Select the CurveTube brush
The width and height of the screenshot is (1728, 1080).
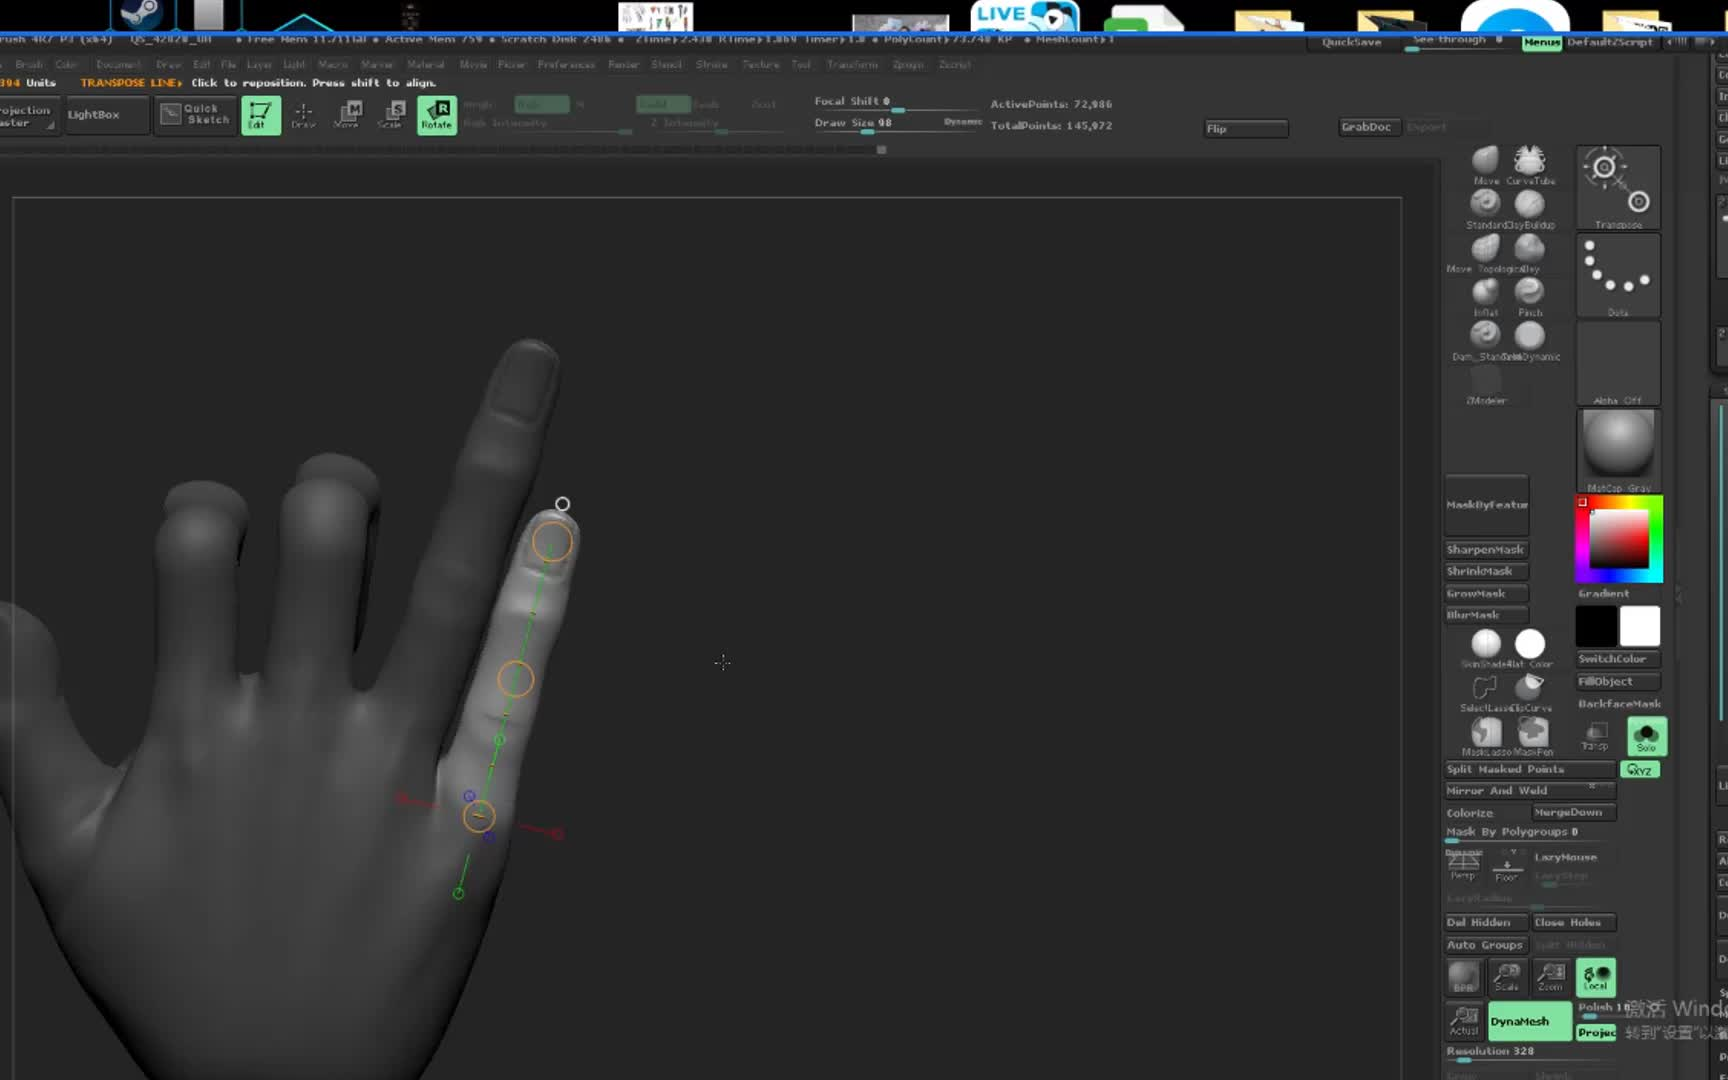click(1530, 160)
